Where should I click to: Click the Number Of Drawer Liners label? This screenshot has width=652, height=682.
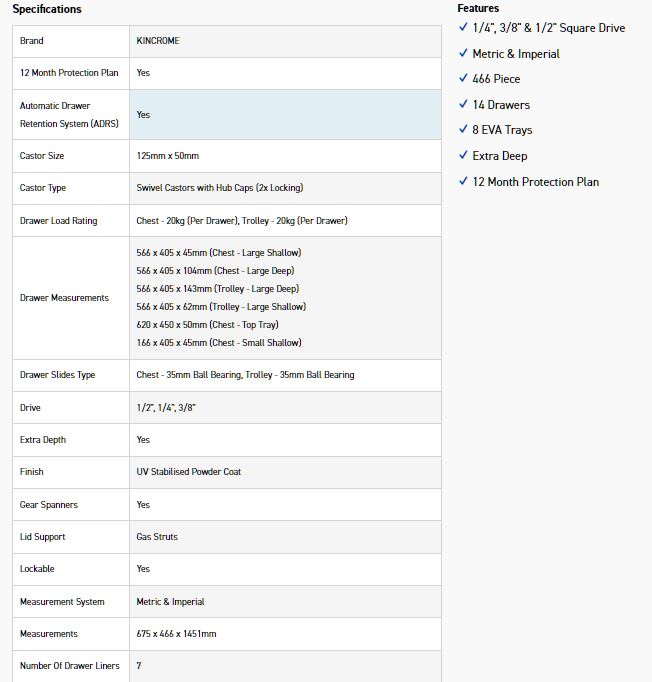pos(68,666)
